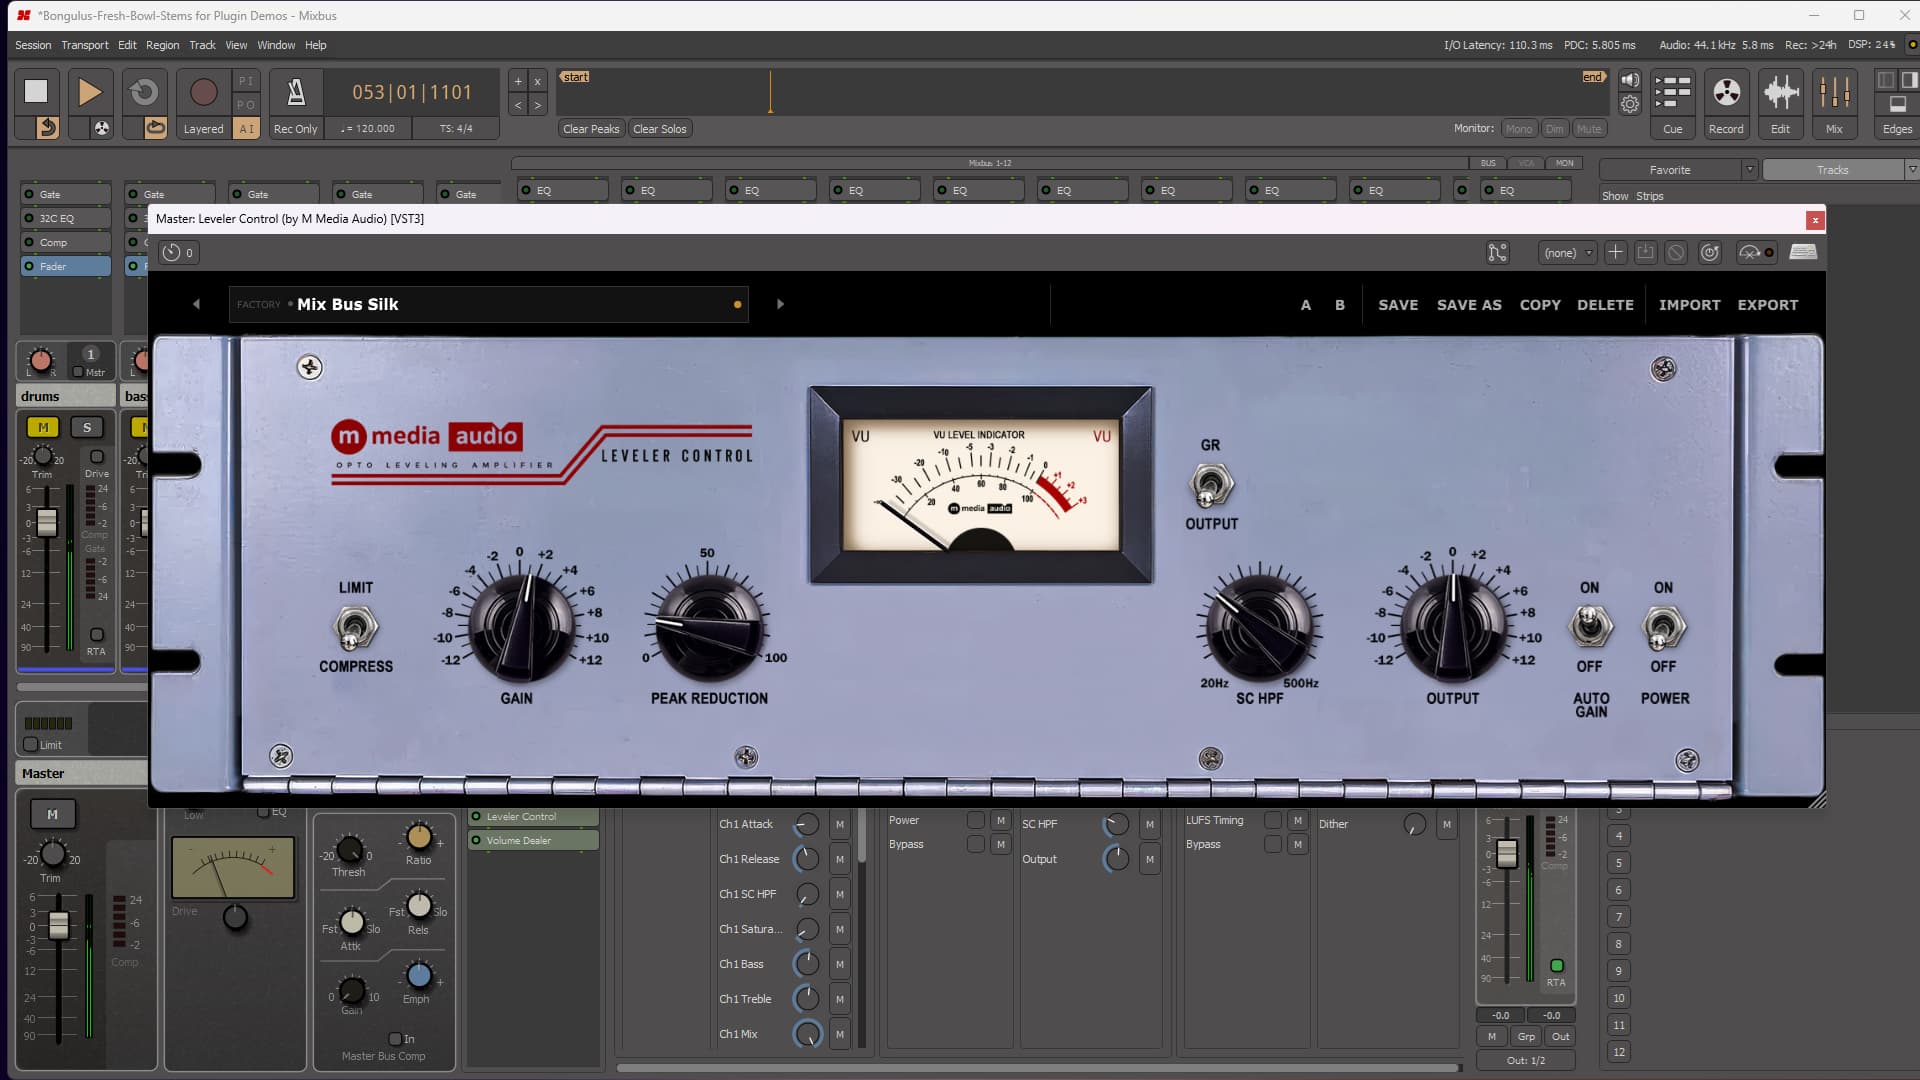Click the large OUTPUT knob on Leveler Control
This screenshot has width=1920, height=1080.
pyautogui.click(x=1452, y=626)
